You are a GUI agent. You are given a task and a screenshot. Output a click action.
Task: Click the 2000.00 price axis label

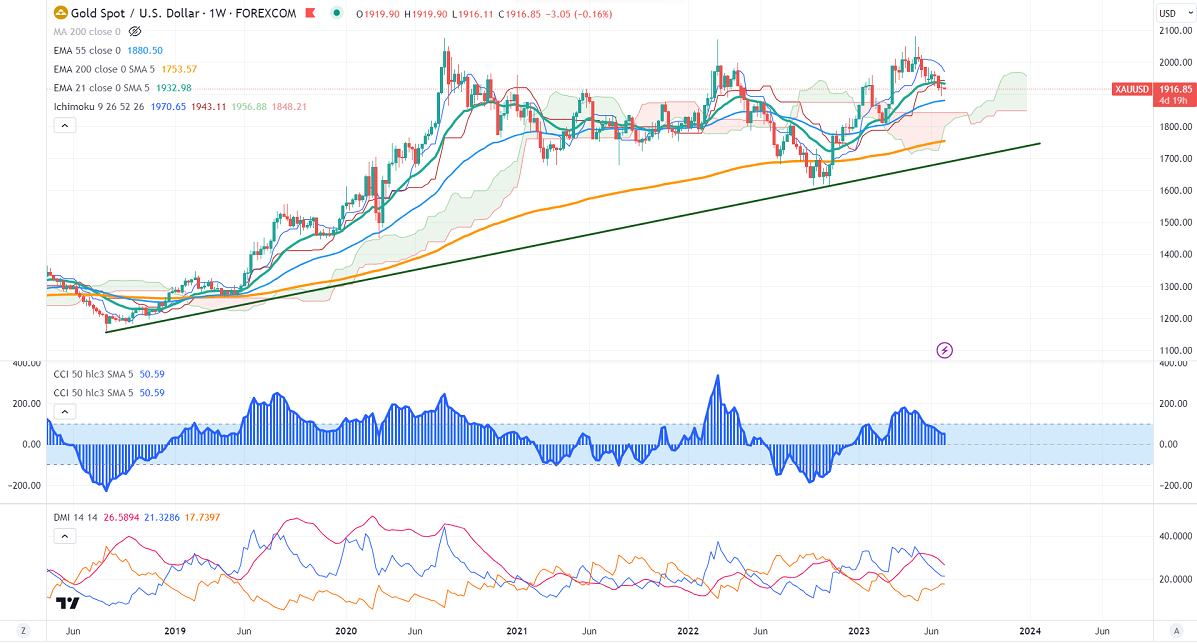pos(1176,63)
